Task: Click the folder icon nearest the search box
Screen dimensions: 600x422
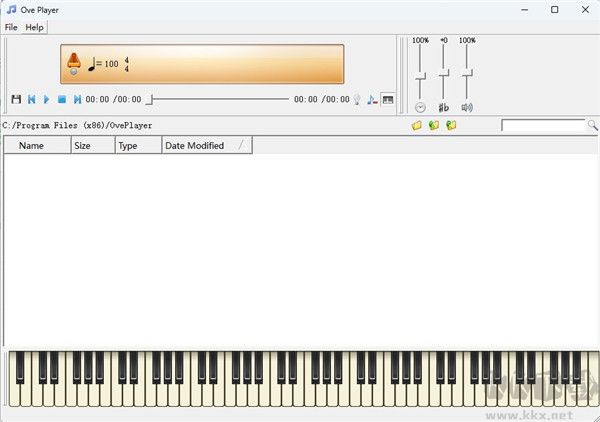Action: 451,125
